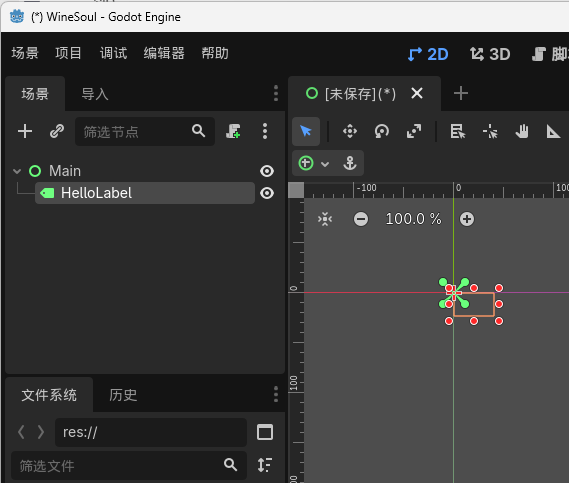
Task: Switch to the 导入 dock tab
Action: click(95, 94)
